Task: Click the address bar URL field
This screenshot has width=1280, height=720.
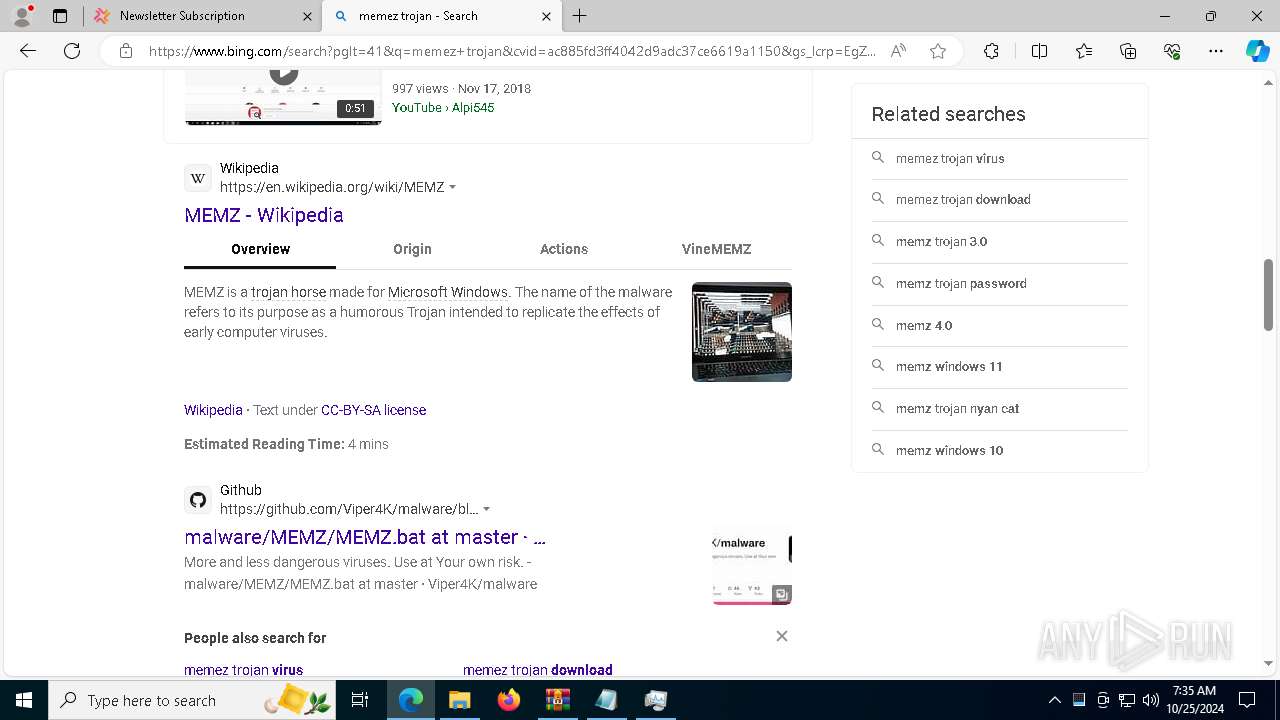Action: click(x=512, y=51)
